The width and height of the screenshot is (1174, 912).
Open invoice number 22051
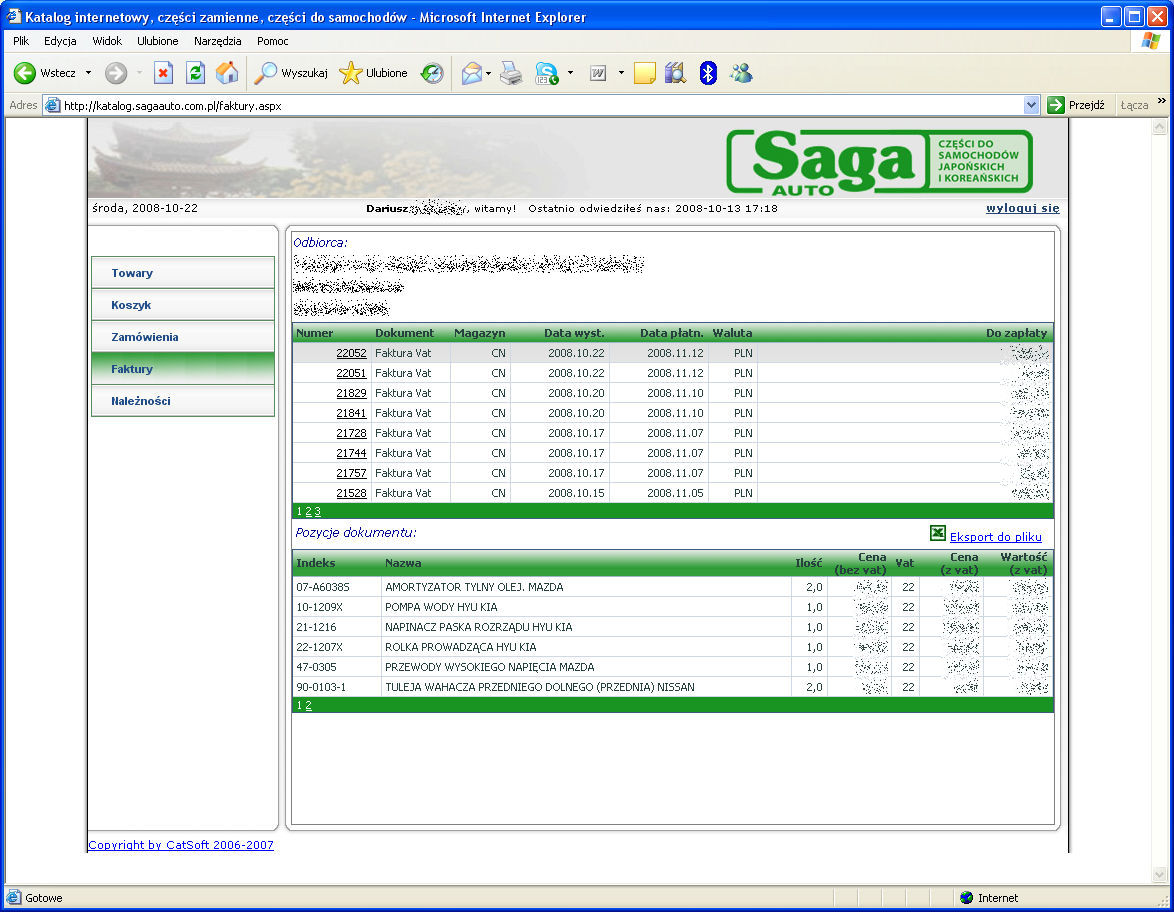click(351, 373)
